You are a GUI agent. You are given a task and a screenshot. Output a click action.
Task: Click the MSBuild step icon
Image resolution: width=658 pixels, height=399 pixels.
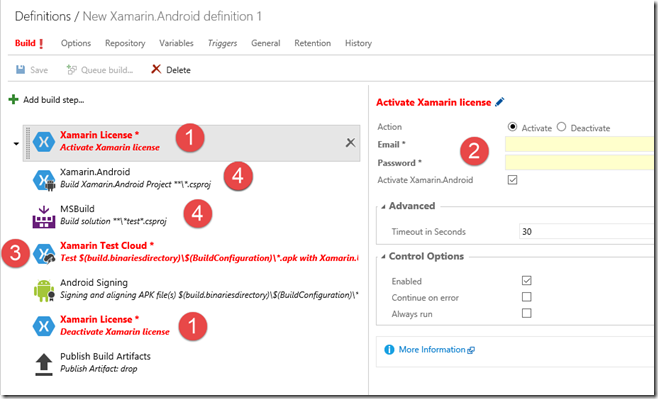click(44, 217)
